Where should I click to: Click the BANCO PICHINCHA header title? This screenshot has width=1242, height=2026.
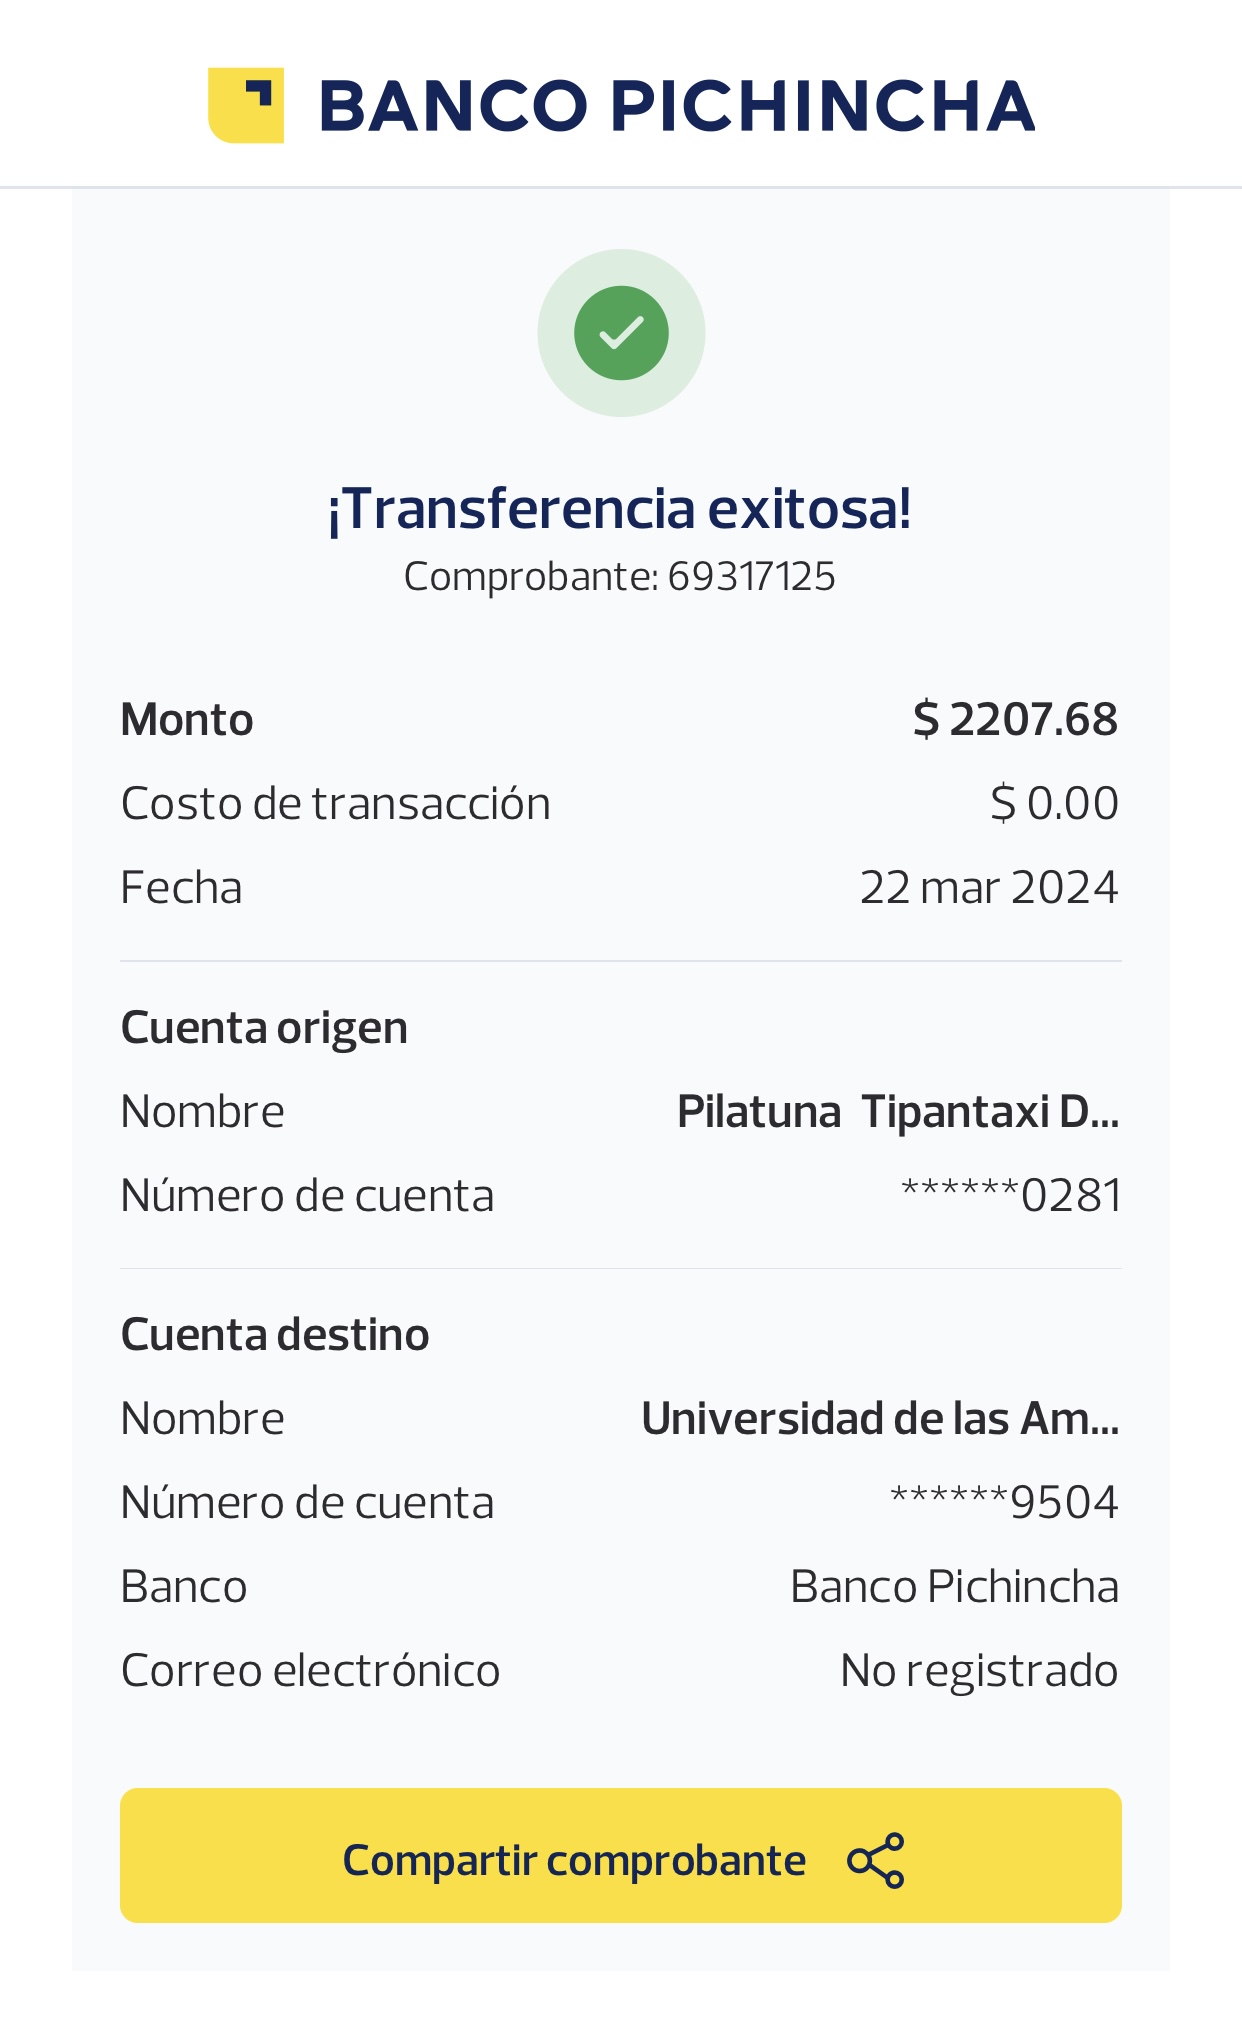676,106
